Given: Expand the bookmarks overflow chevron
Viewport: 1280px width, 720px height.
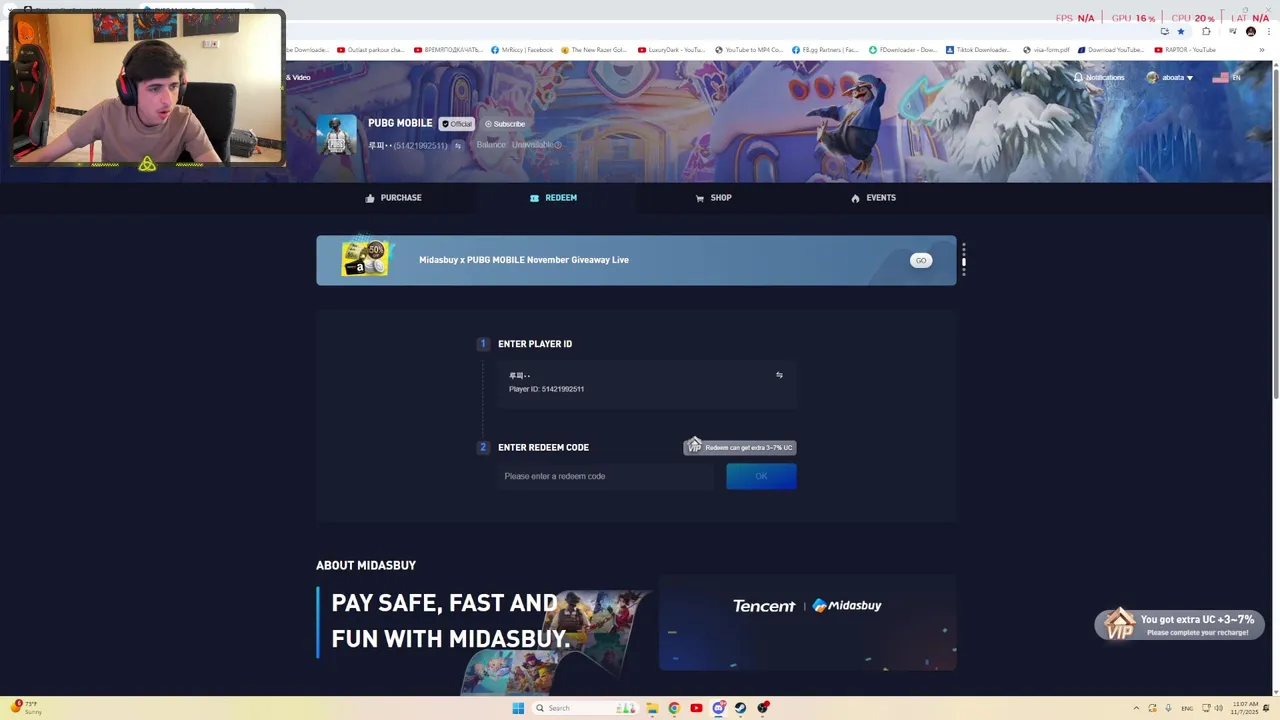Looking at the screenshot, I should (x=1262, y=50).
